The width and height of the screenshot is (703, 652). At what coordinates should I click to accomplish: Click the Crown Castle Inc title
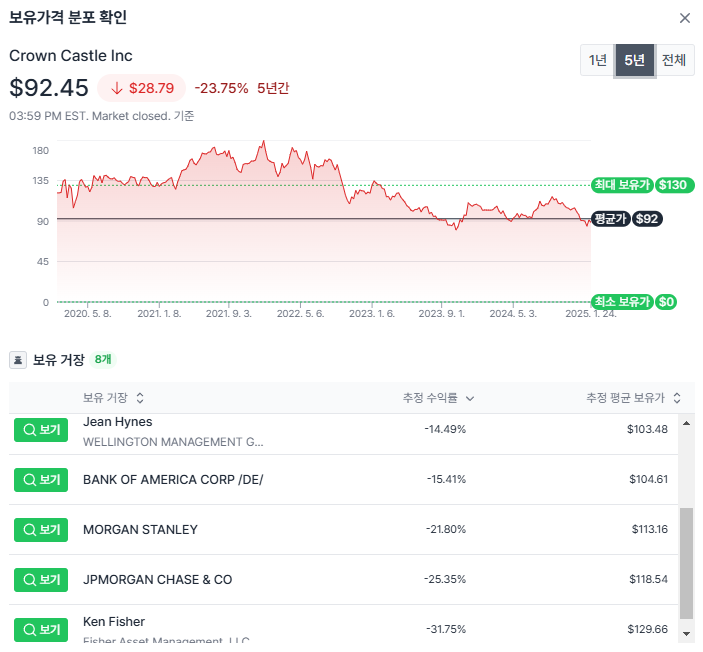coord(71,56)
